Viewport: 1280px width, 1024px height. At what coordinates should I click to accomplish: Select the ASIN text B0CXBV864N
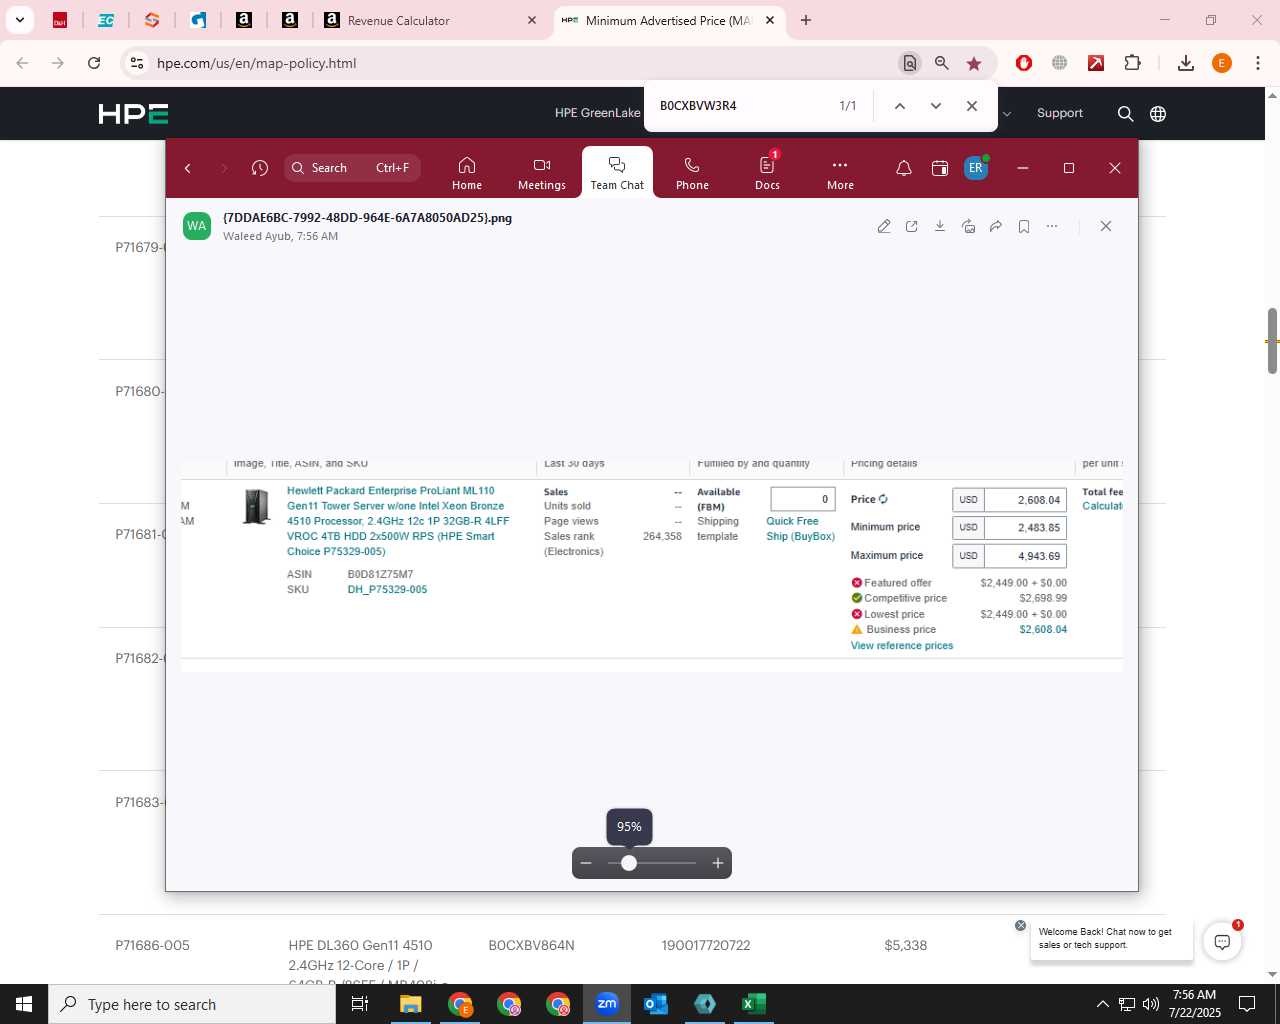point(531,945)
